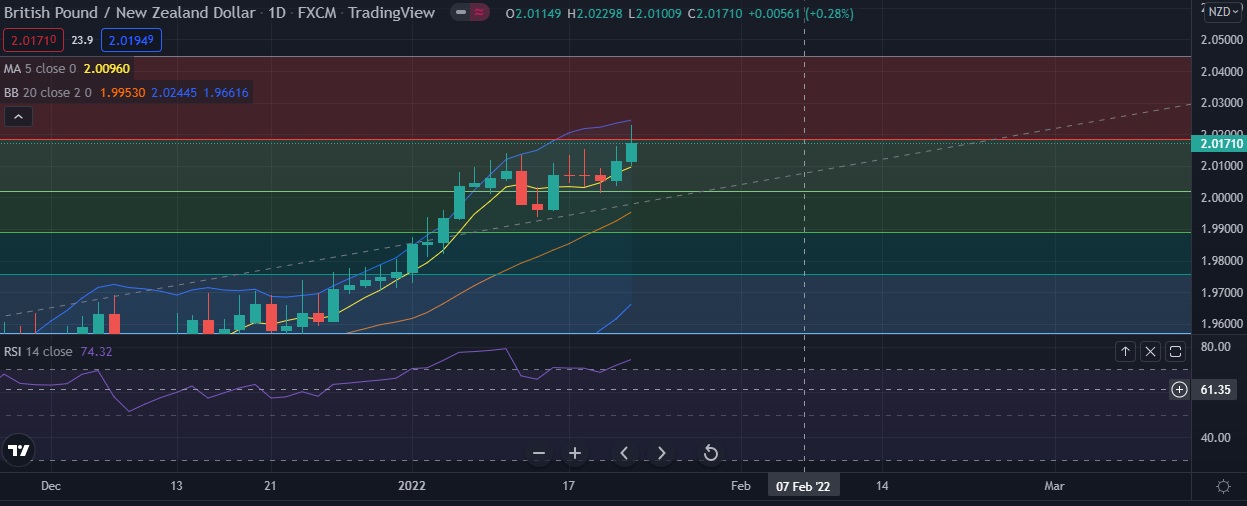Click the 07 Feb '22 date label on the time axis
The height and width of the screenshot is (506, 1247).
(x=805, y=485)
